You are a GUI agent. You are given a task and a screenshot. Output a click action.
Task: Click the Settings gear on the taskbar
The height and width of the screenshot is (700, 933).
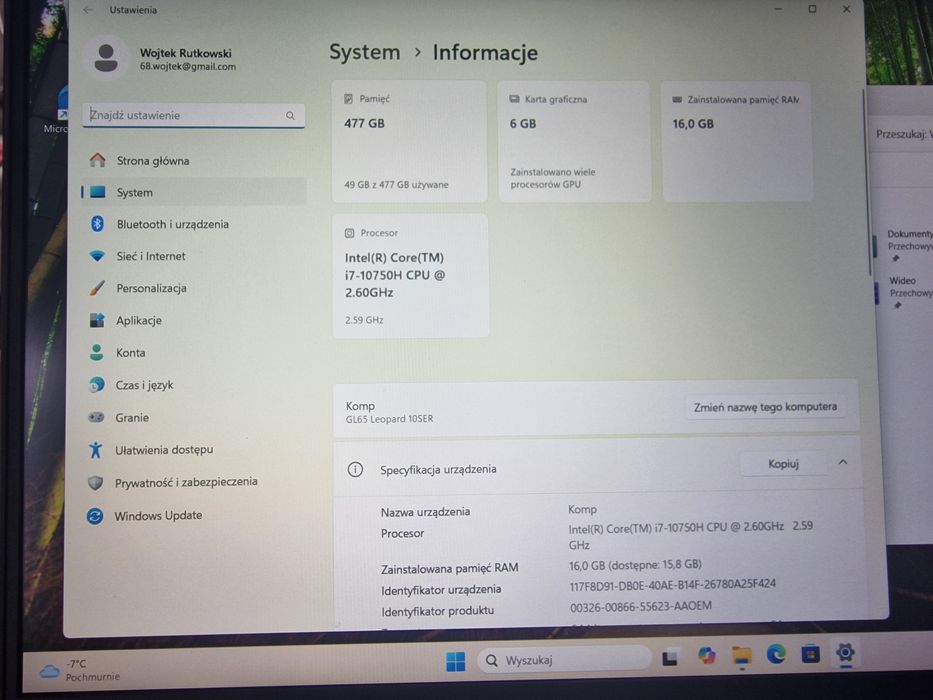846,652
